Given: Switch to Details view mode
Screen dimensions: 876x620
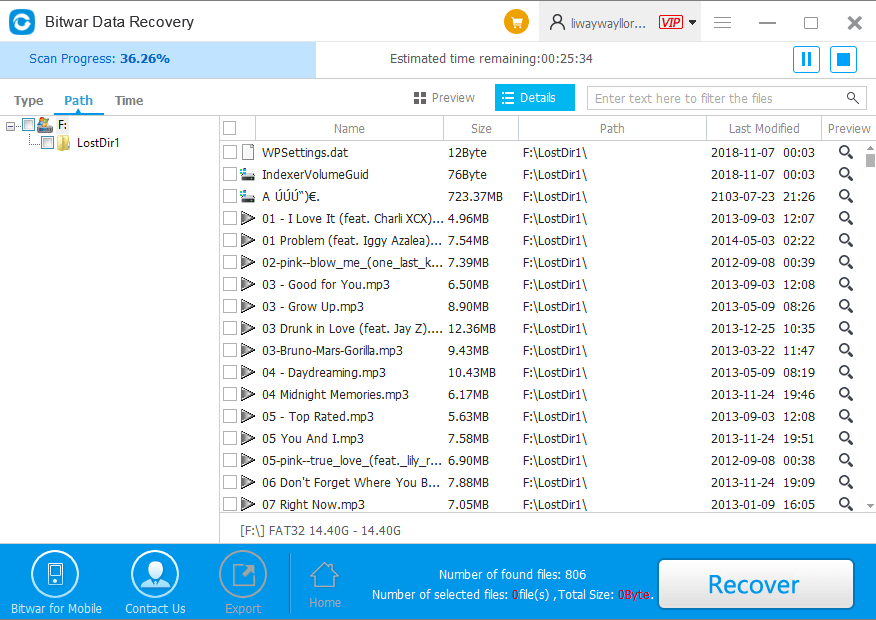Looking at the screenshot, I should [x=535, y=98].
